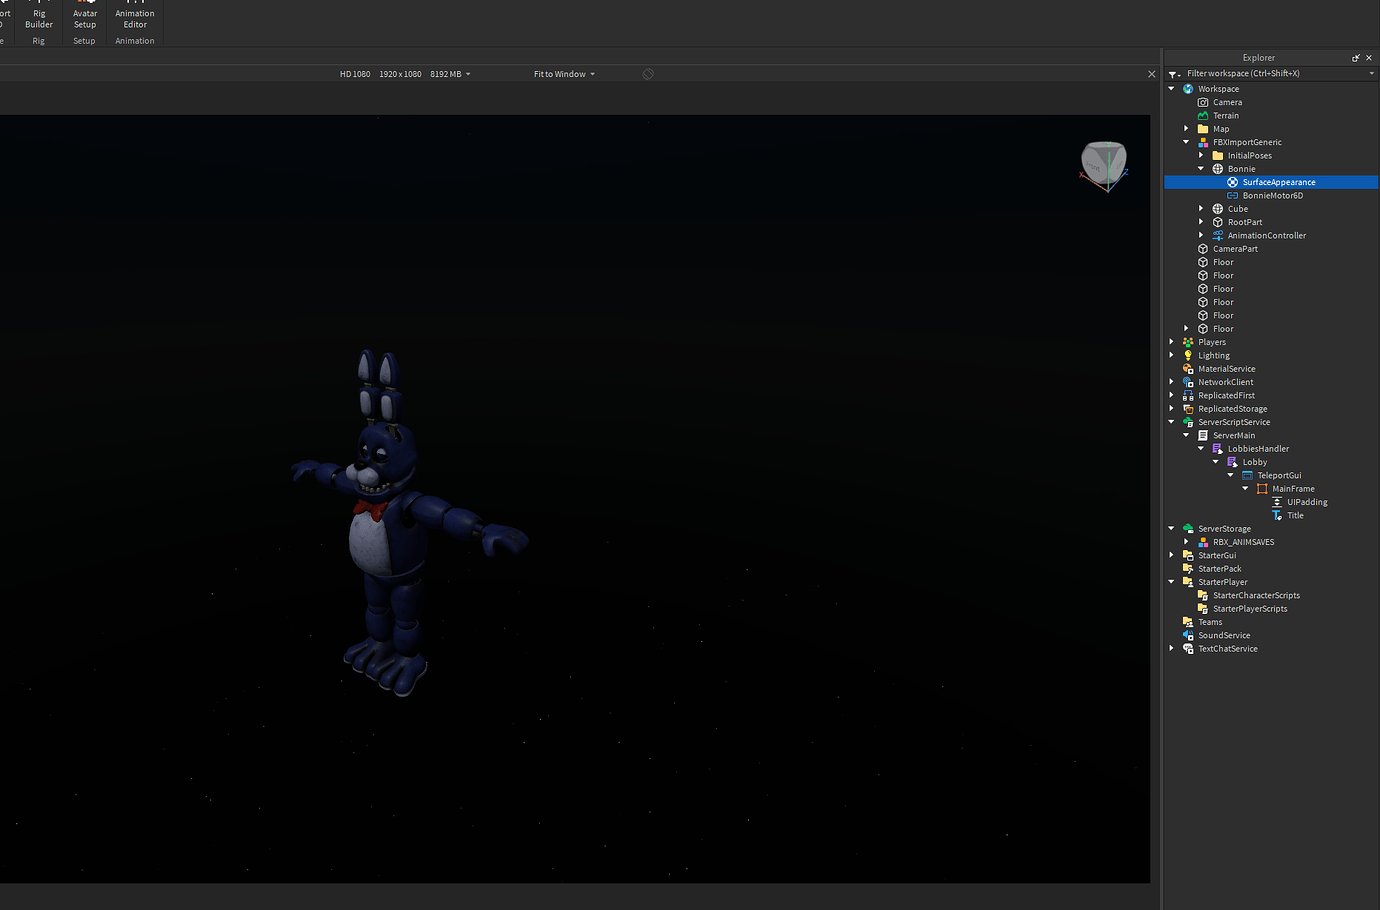Click the view orientation cube gizmo

point(1103,165)
